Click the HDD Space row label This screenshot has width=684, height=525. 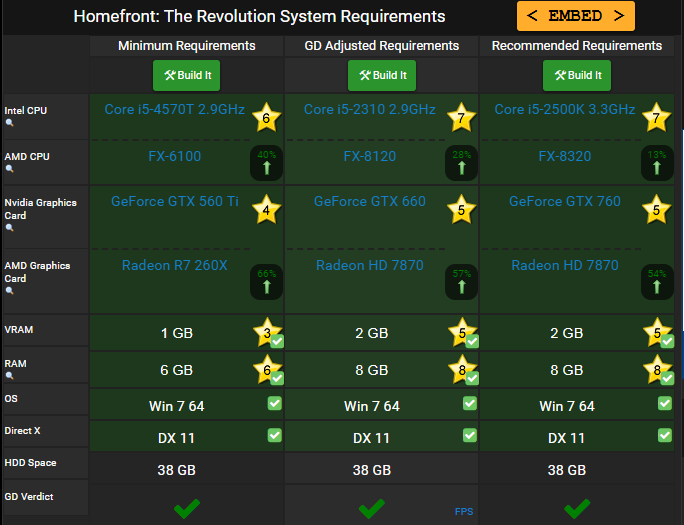point(30,463)
